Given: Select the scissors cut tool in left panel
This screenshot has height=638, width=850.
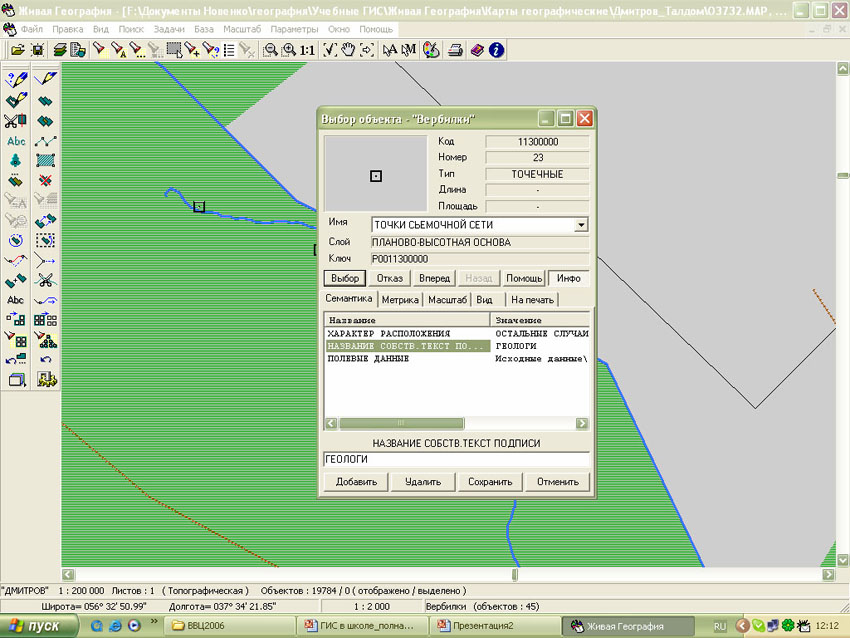Looking at the screenshot, I should tap(16, 121).
